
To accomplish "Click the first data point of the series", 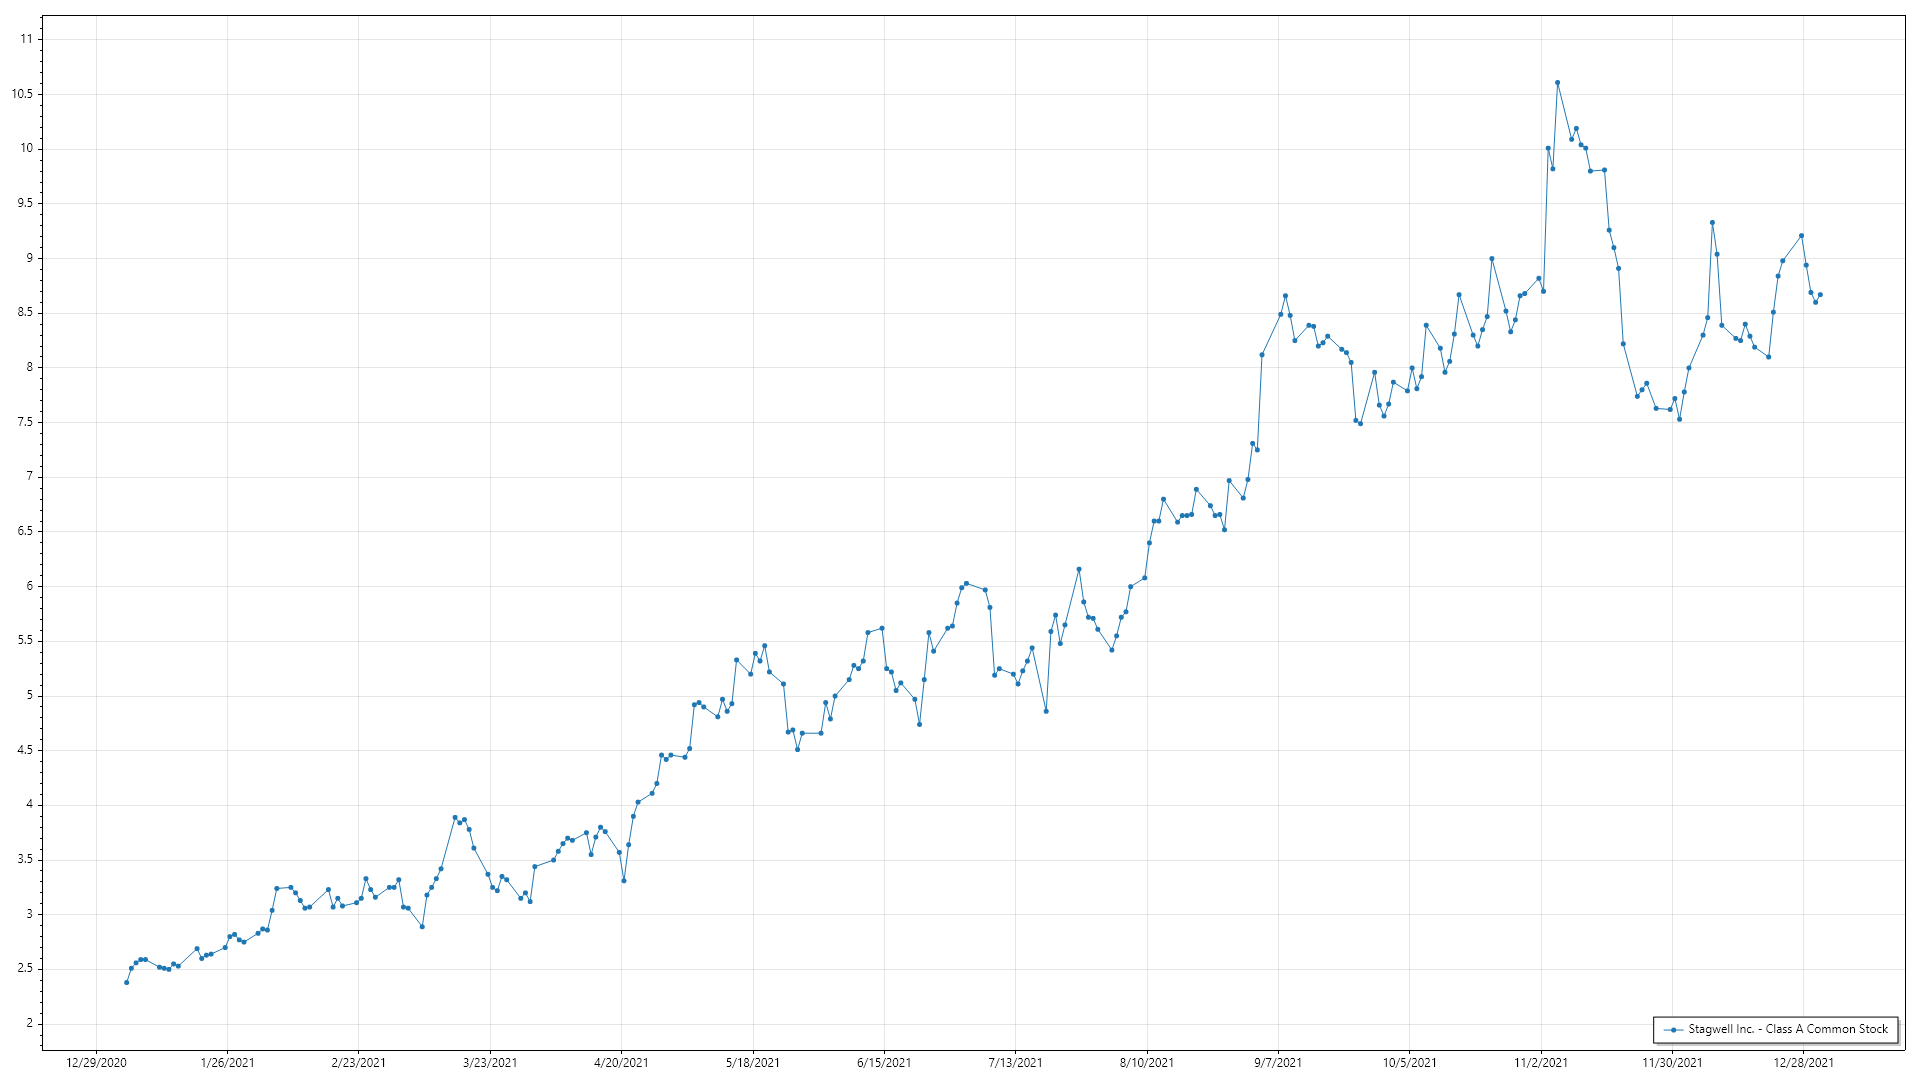I will point(126,982).
